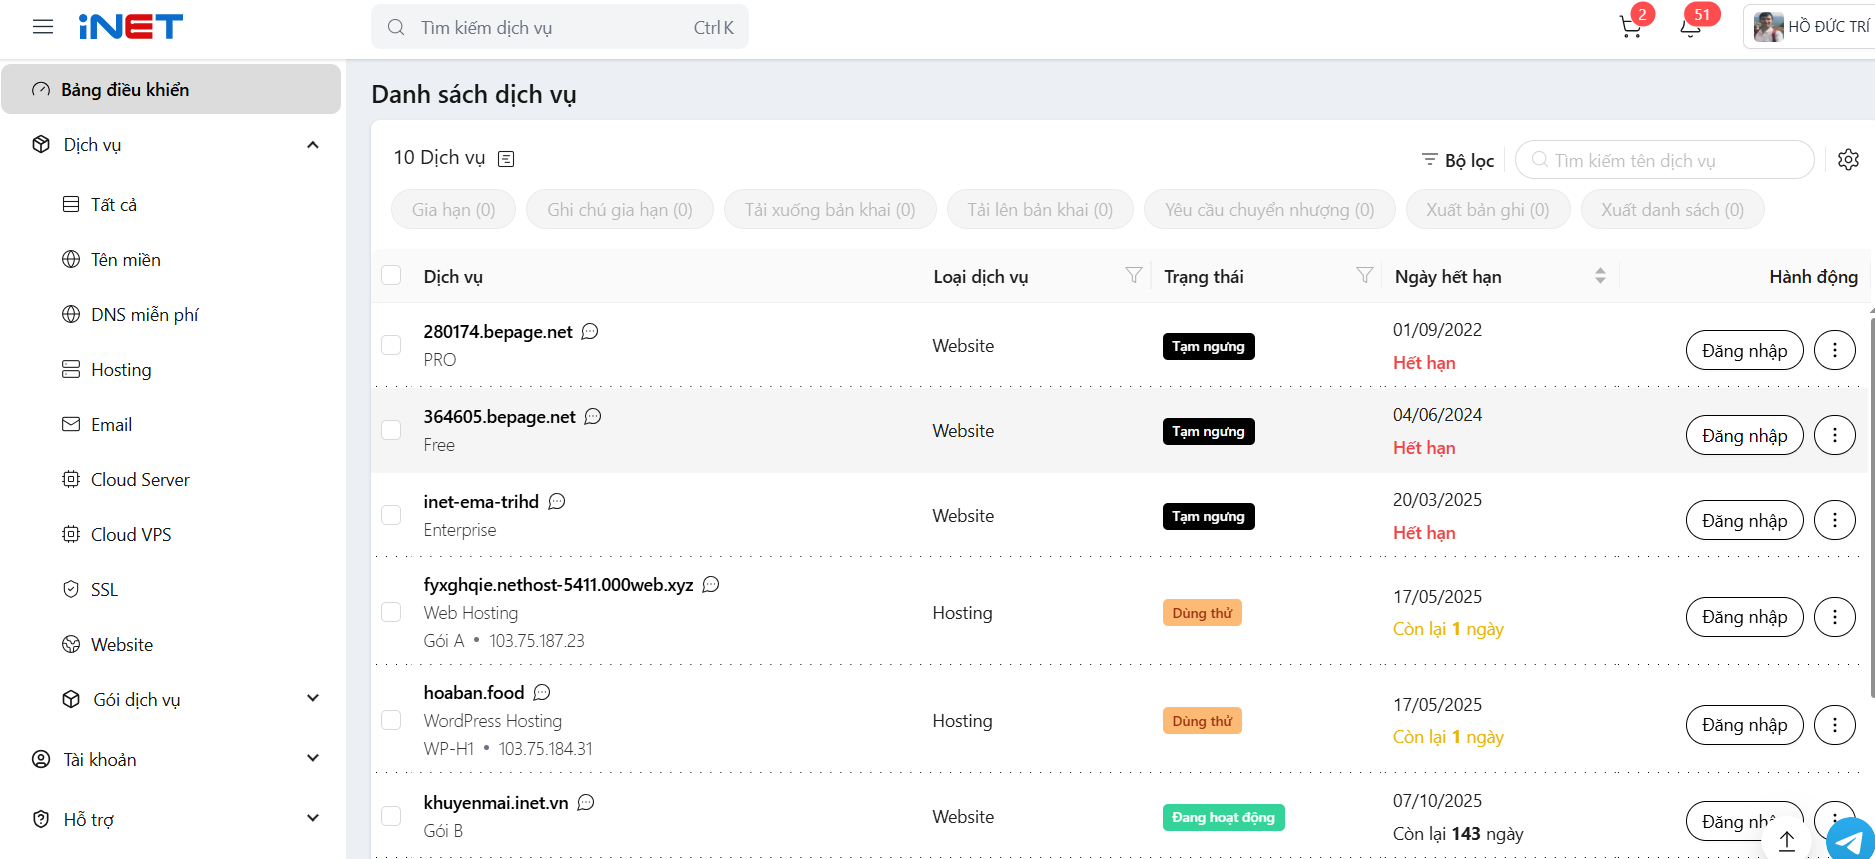Go to Bảng điều khiển dashboard
Screen dimensions: 1875x859
171,89
